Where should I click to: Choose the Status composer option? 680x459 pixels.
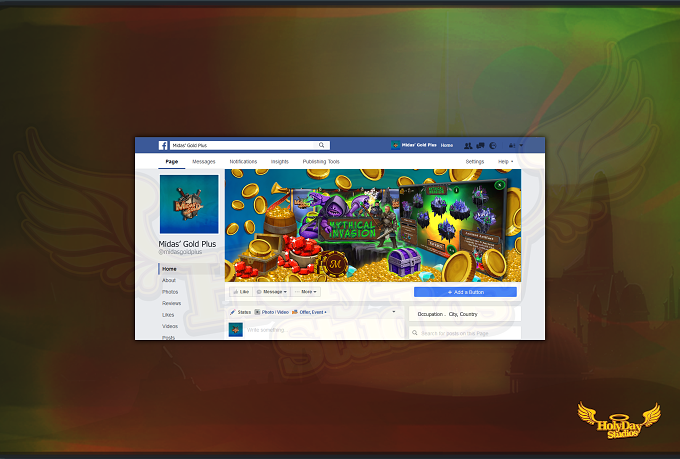(241, 312)
